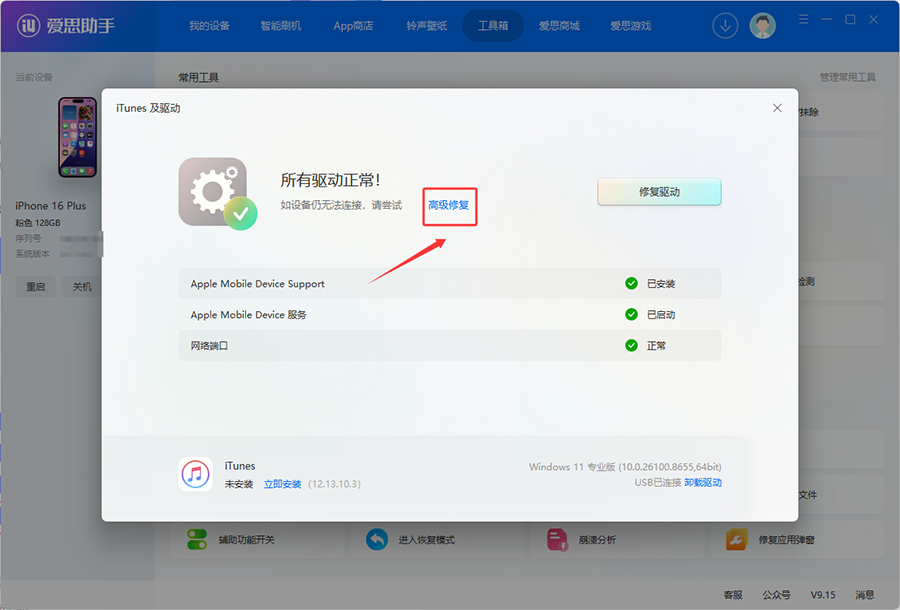
Task: Click the driver gear status icon
Action: click(217, 193)
